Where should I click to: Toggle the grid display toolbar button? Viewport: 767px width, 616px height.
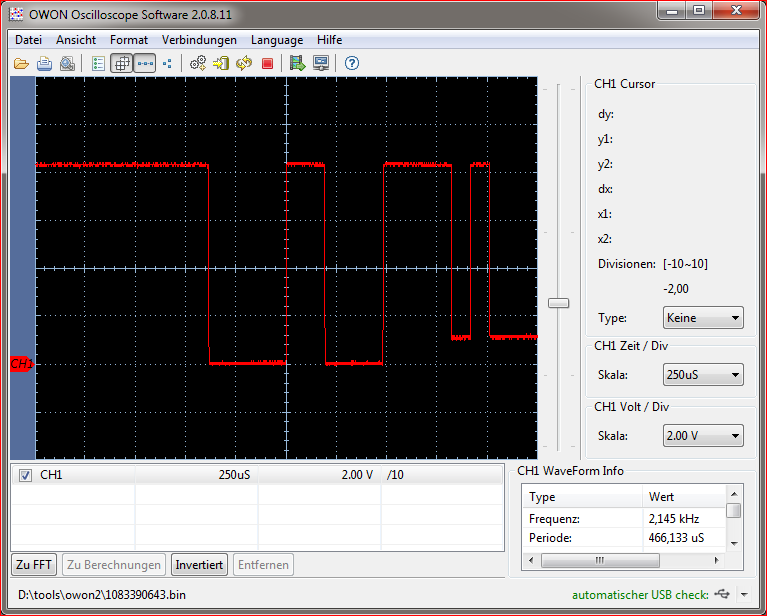(x=121, y=64)
